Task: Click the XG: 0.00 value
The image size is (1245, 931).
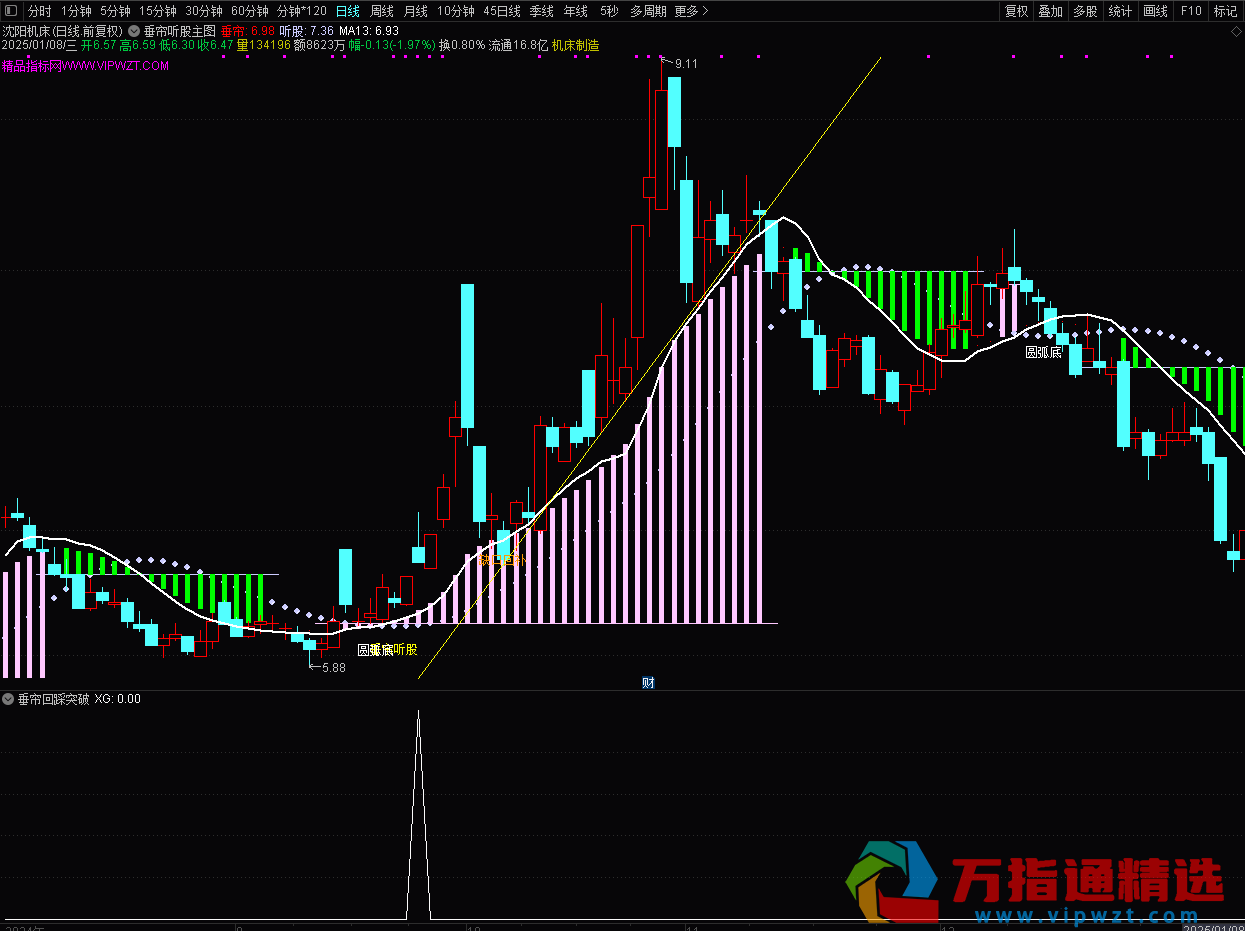Action: tap(118, 699)
